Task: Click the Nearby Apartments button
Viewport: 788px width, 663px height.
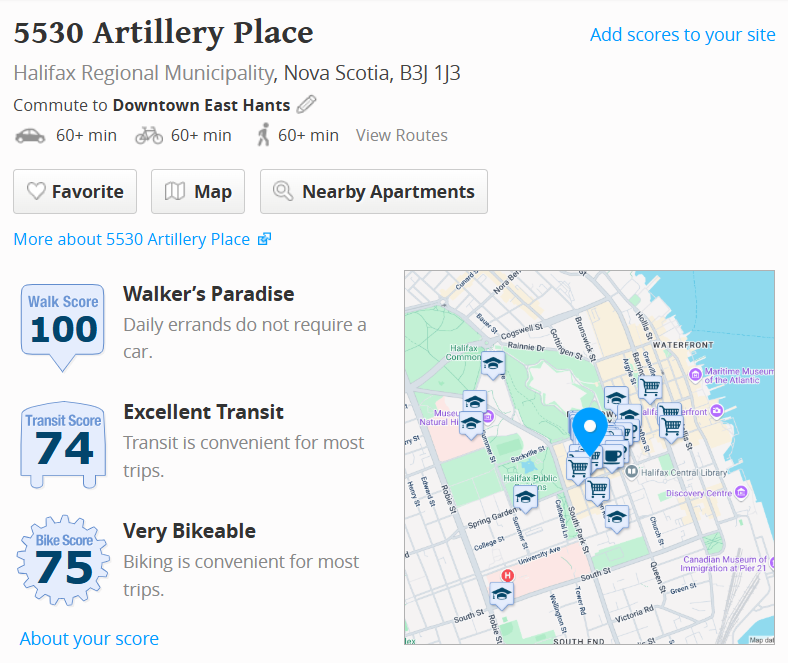Action: point(374,192)
